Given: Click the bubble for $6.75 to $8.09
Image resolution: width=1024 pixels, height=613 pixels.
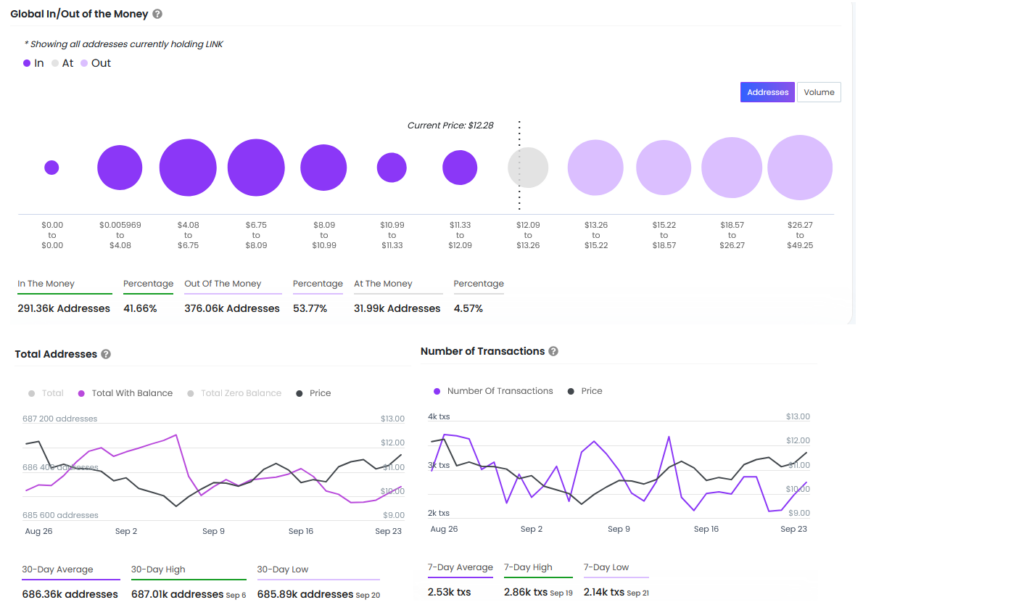Looking at the screenshot, I should pos(256,167).
